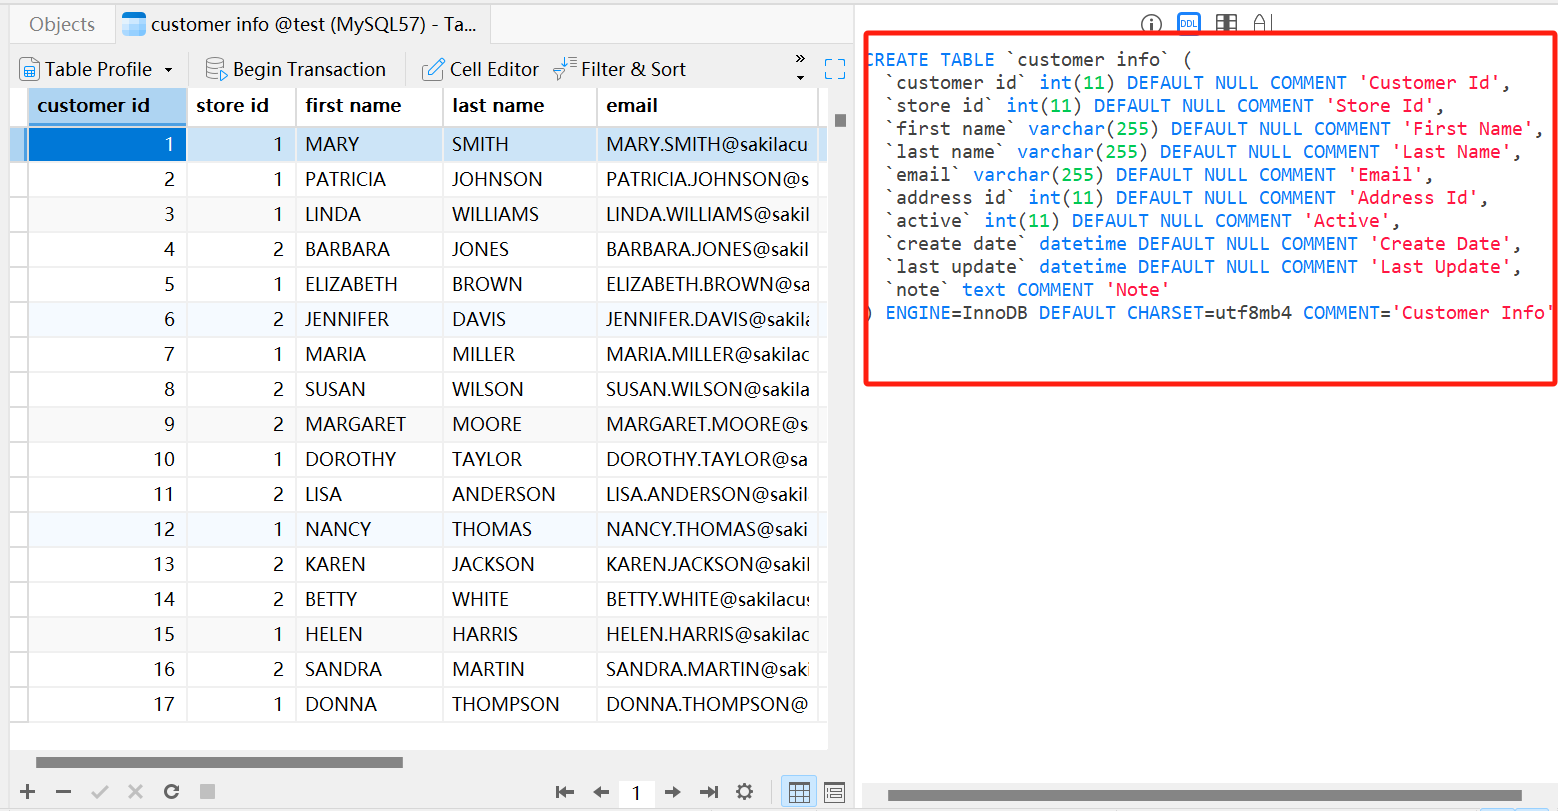Select the MARGARET first name cell
1558x811 pixels.
[x=369, y=424]
